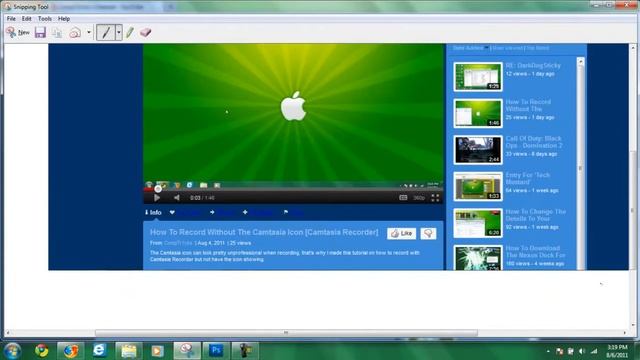The height and width of the screenshot is (360, 640).
Task: Click the horizontal scrollbar right arrow
Action: (625, 333)
